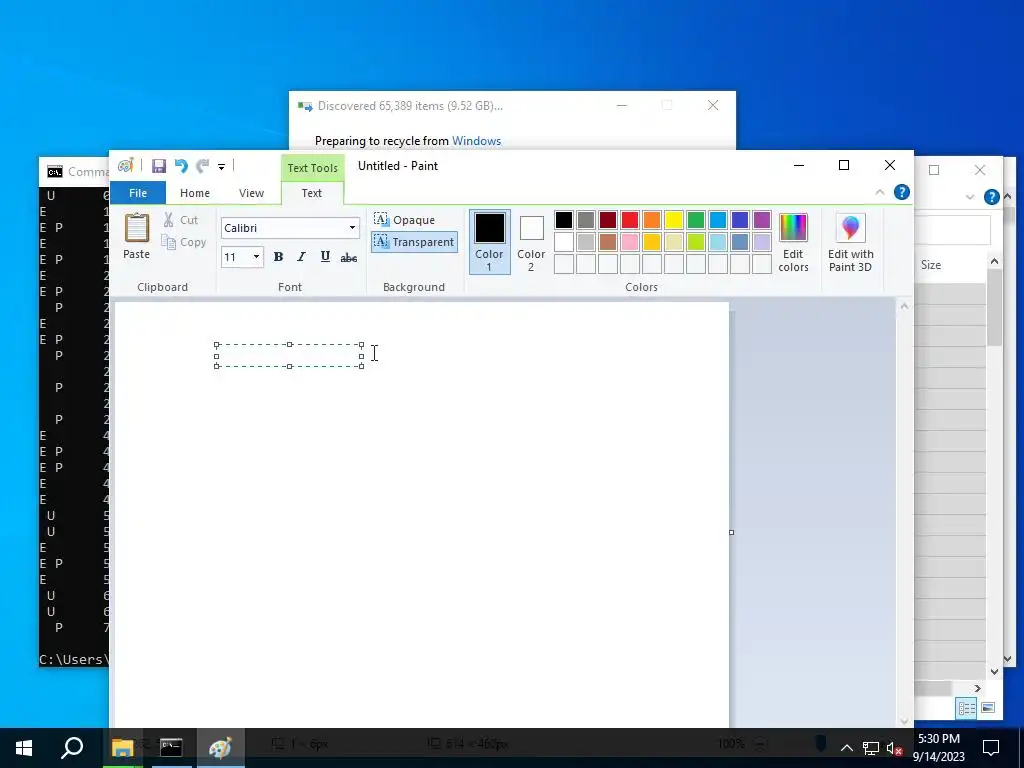Viewport: 1024px width, 768px height.
Task: Select Color 2 background button
Action: coord(532,242)
